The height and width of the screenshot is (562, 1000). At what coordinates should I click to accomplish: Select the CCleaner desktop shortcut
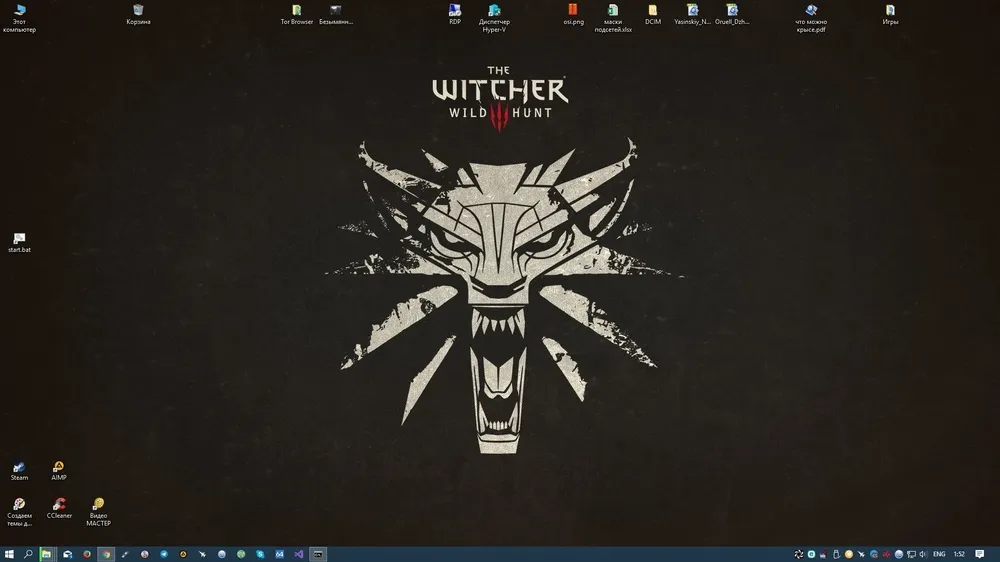[59, 508]
